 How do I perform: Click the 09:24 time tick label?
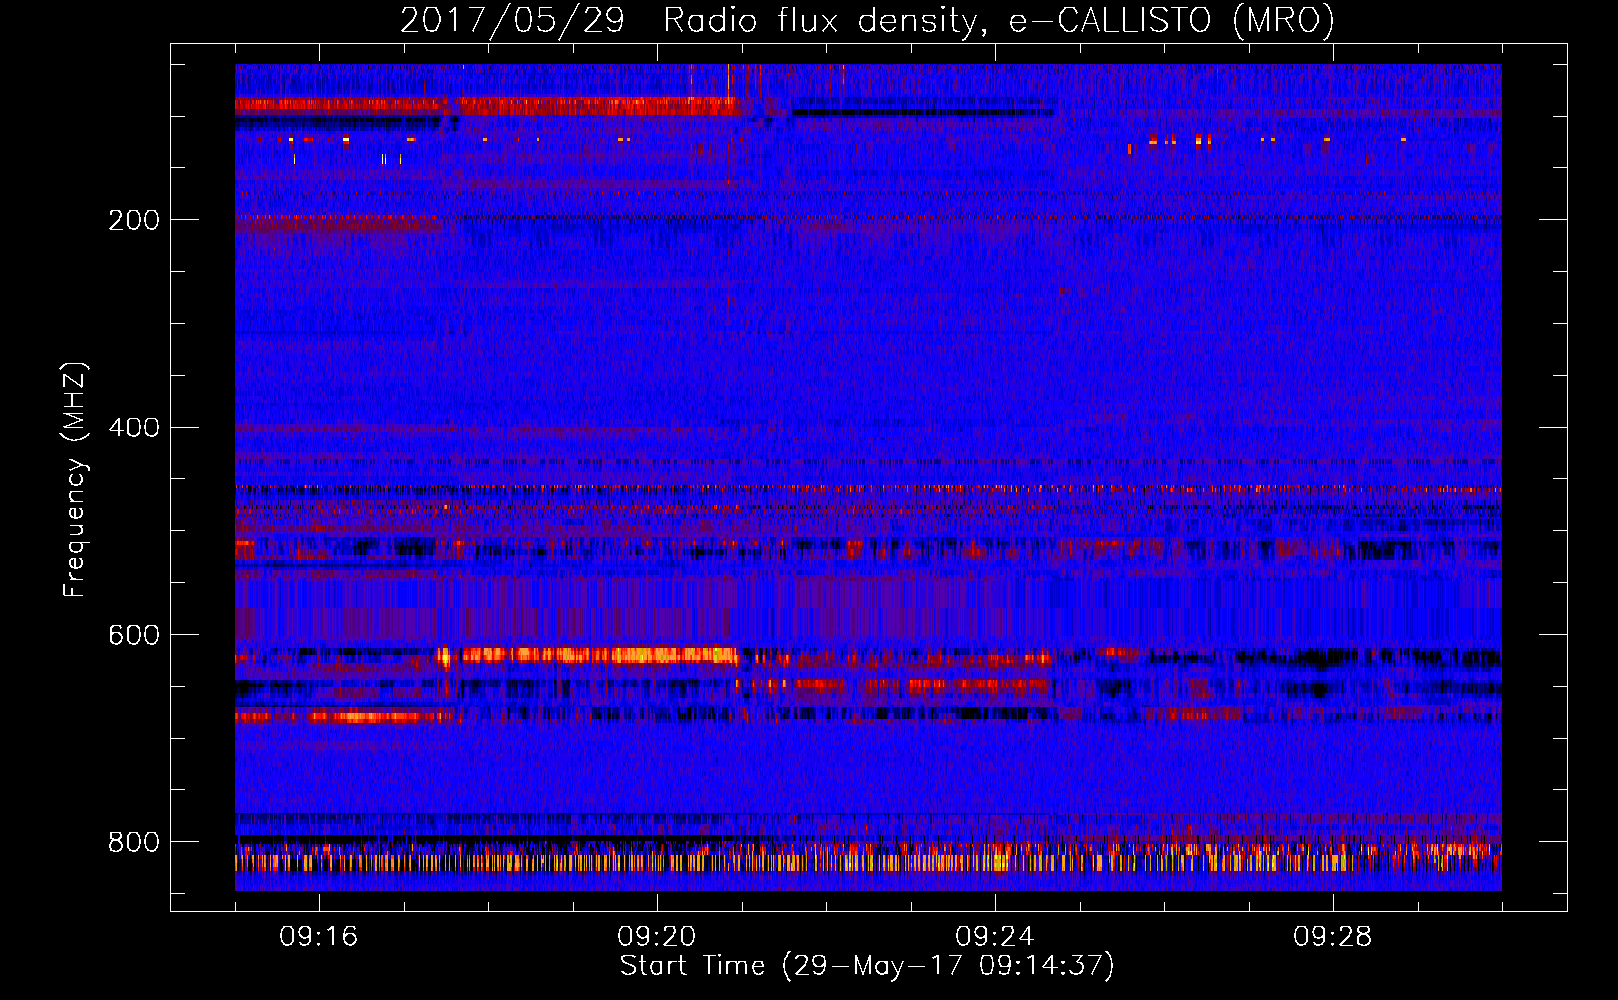coord(995,937)
